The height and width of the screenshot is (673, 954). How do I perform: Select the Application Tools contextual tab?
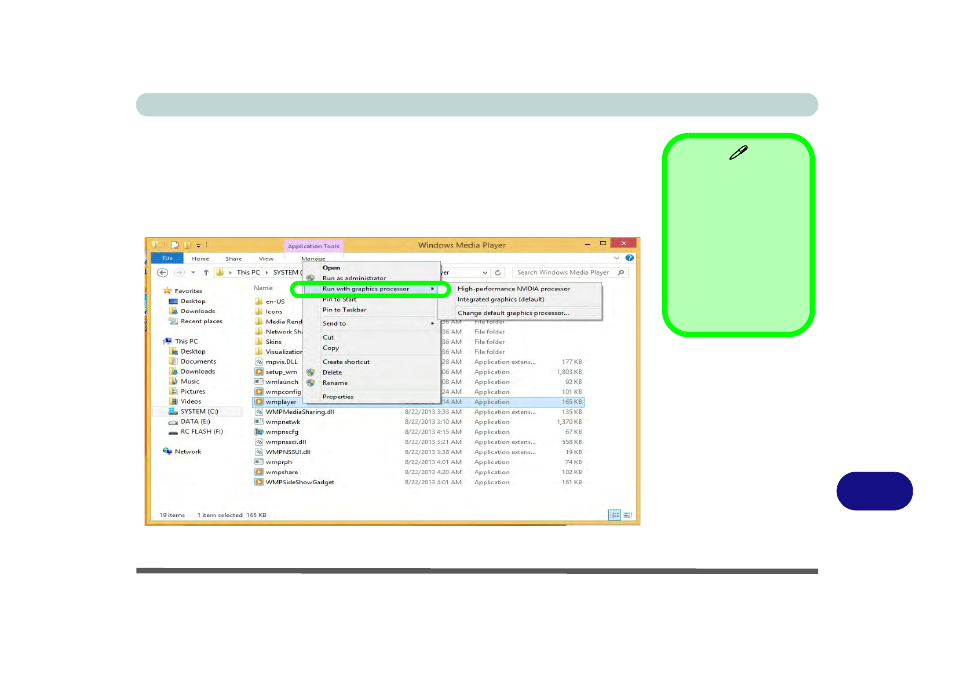313,246
